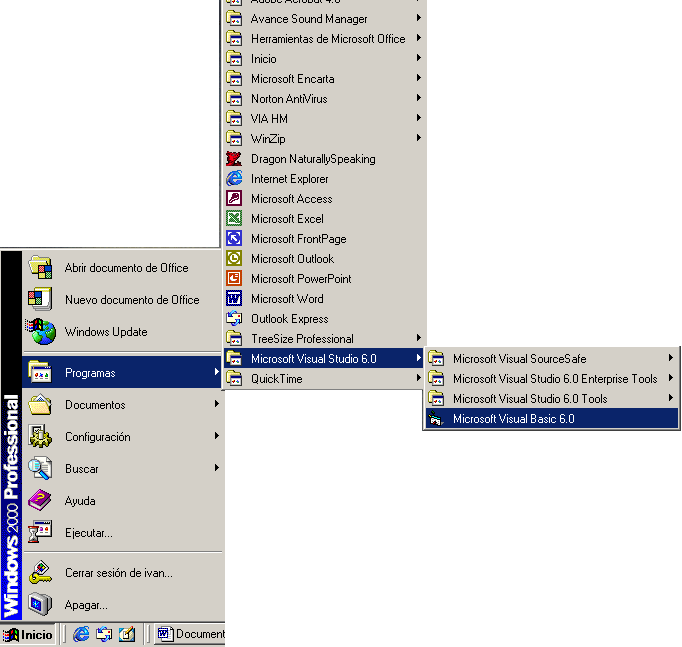Click the Microsoft Visual Basic 6.0 icon

click(436, 419)
